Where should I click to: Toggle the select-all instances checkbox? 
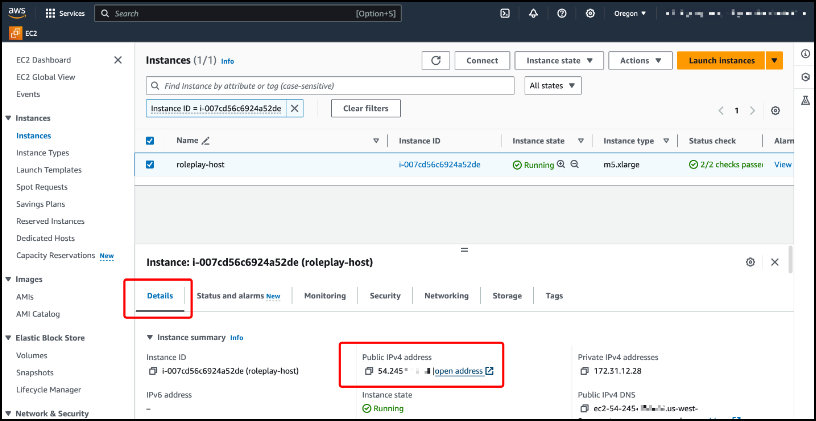coord(150,141)
